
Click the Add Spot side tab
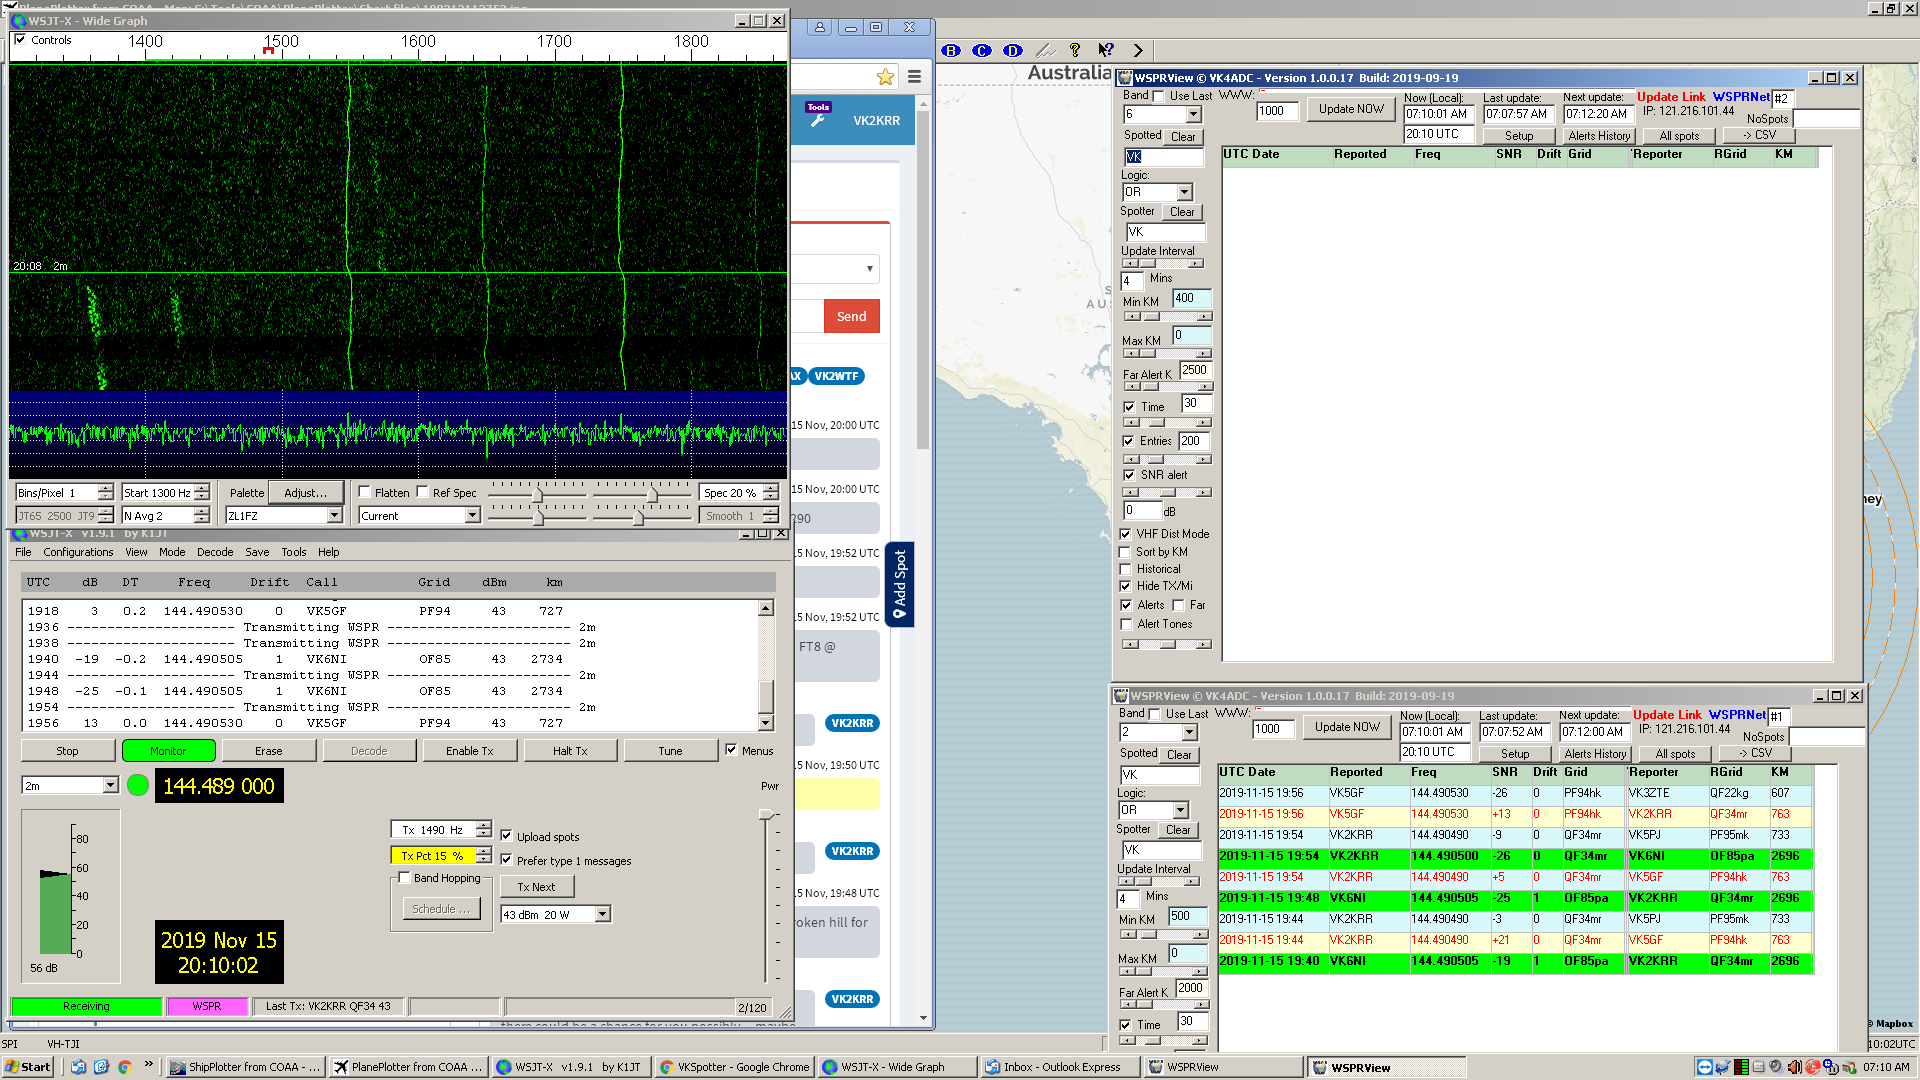(x=899, y=584)
